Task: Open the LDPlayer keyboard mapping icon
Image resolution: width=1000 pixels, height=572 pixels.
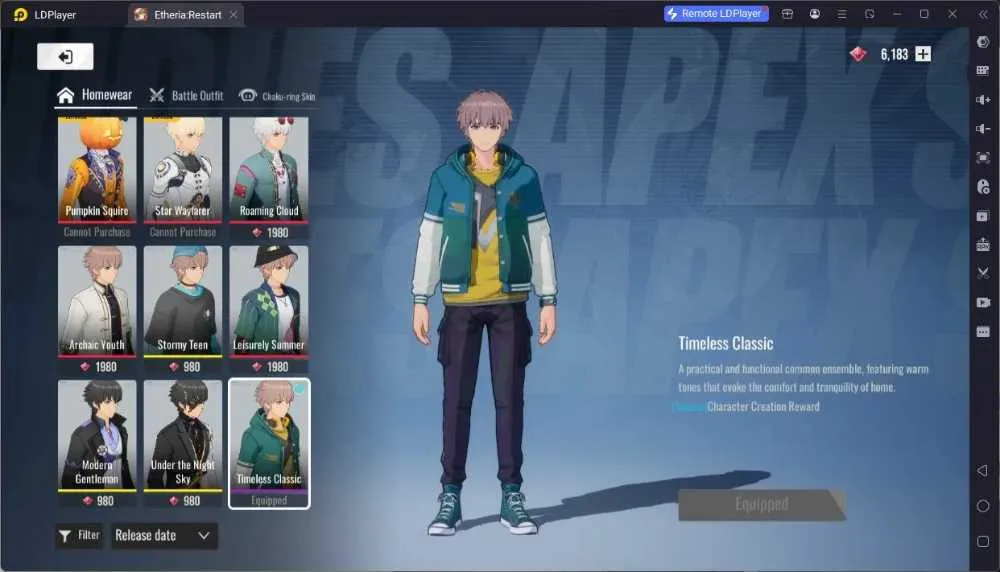Action: [x=983, y=71]
